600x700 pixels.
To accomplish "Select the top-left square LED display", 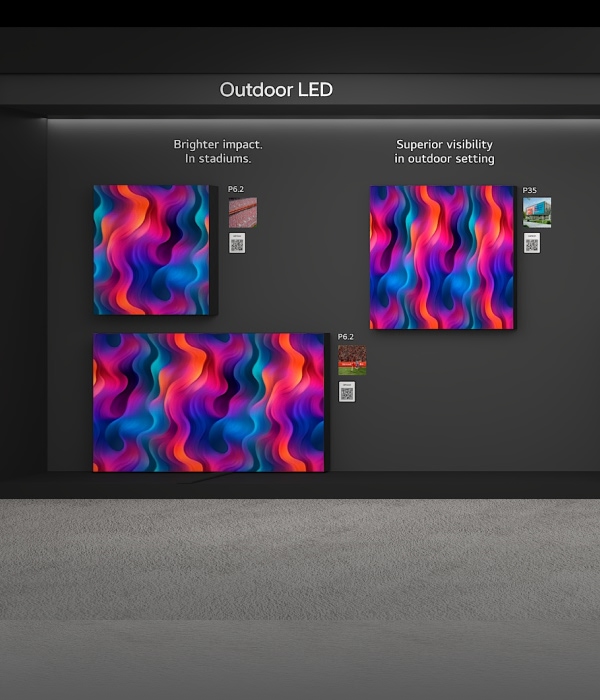I will coord(150,250).
